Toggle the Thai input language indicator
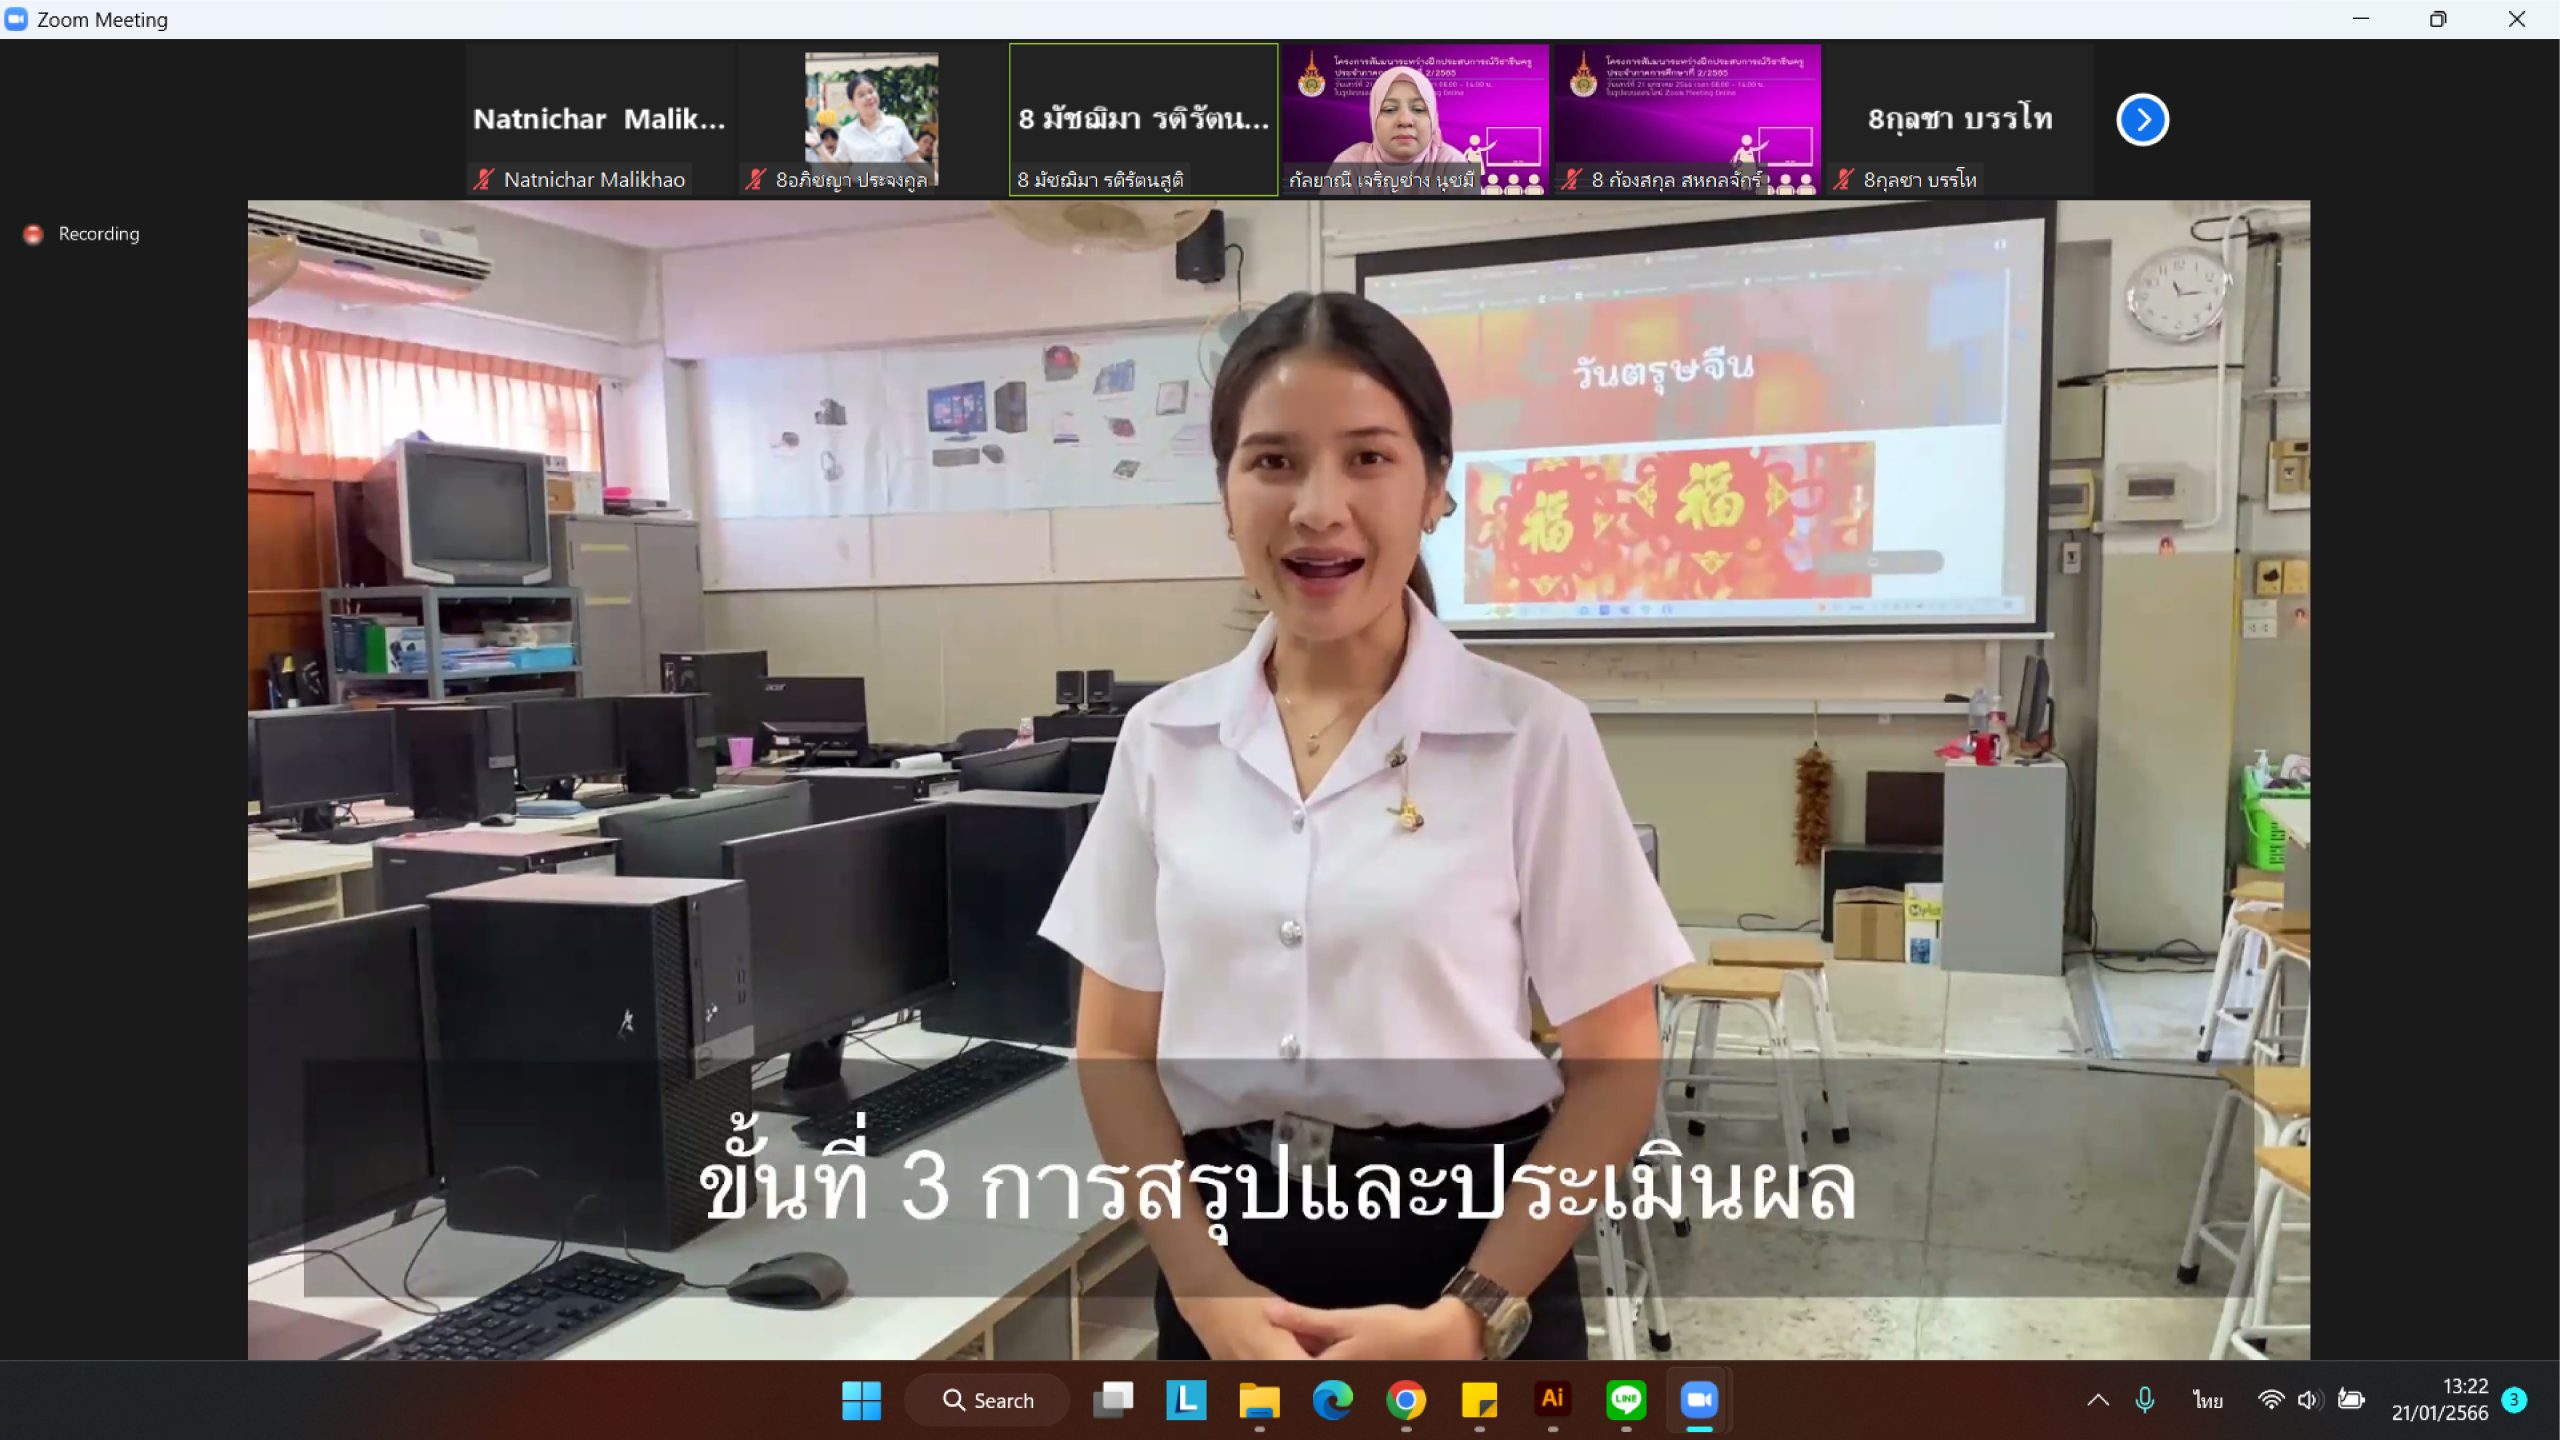Viewport: 2560px width, 1440px height. point(2207,1400)
